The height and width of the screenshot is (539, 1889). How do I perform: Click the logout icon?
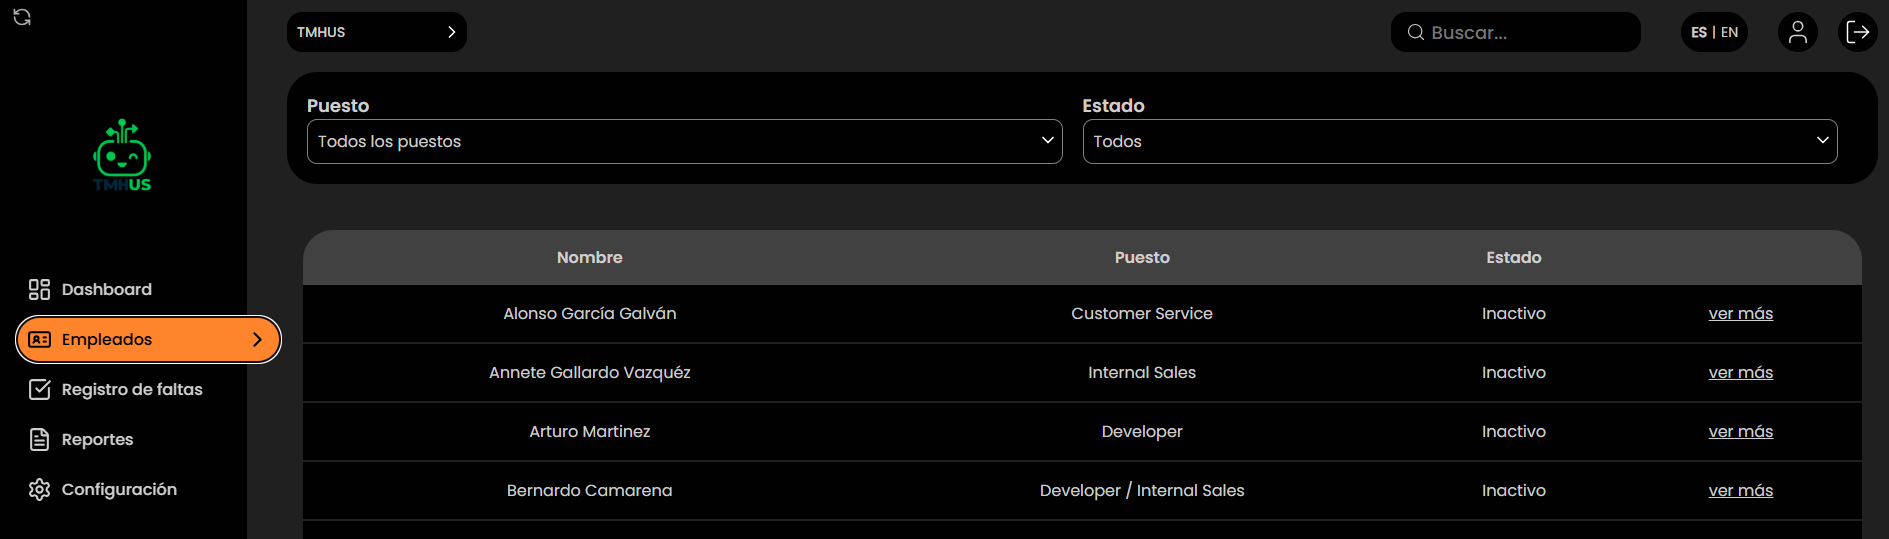click(x=1857, y=32)
